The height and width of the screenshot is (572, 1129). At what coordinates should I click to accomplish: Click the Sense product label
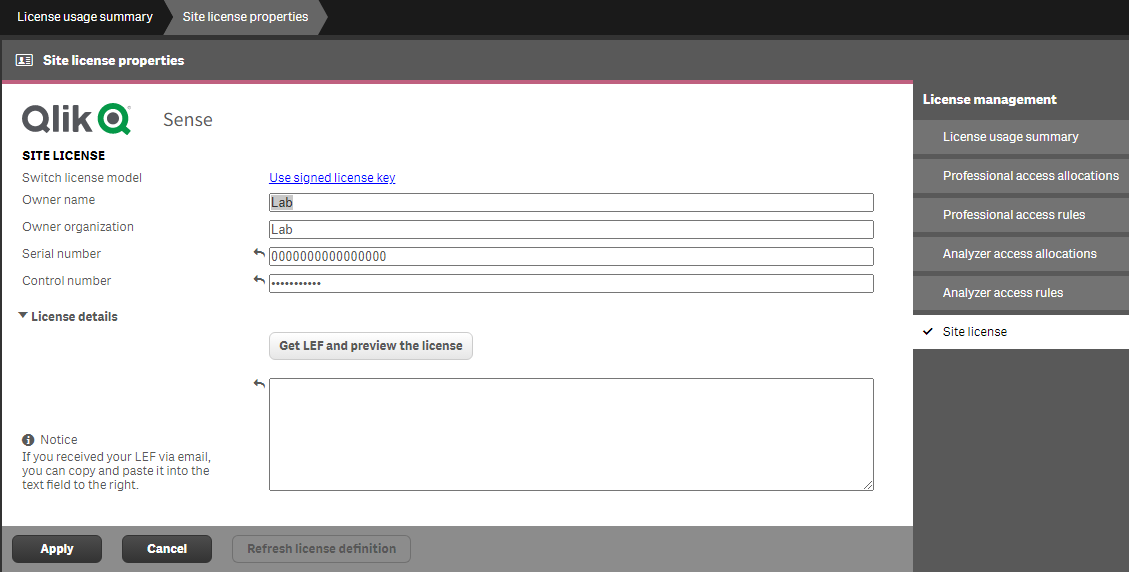pos(187,120)
